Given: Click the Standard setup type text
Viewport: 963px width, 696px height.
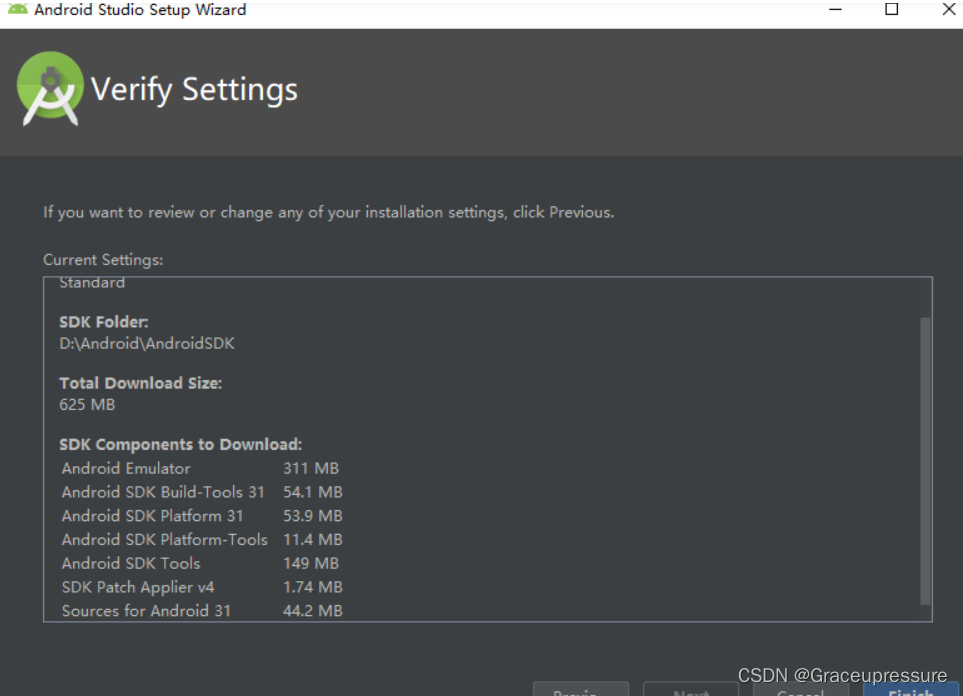Looking at the screenshot, I should coord(92,283).
